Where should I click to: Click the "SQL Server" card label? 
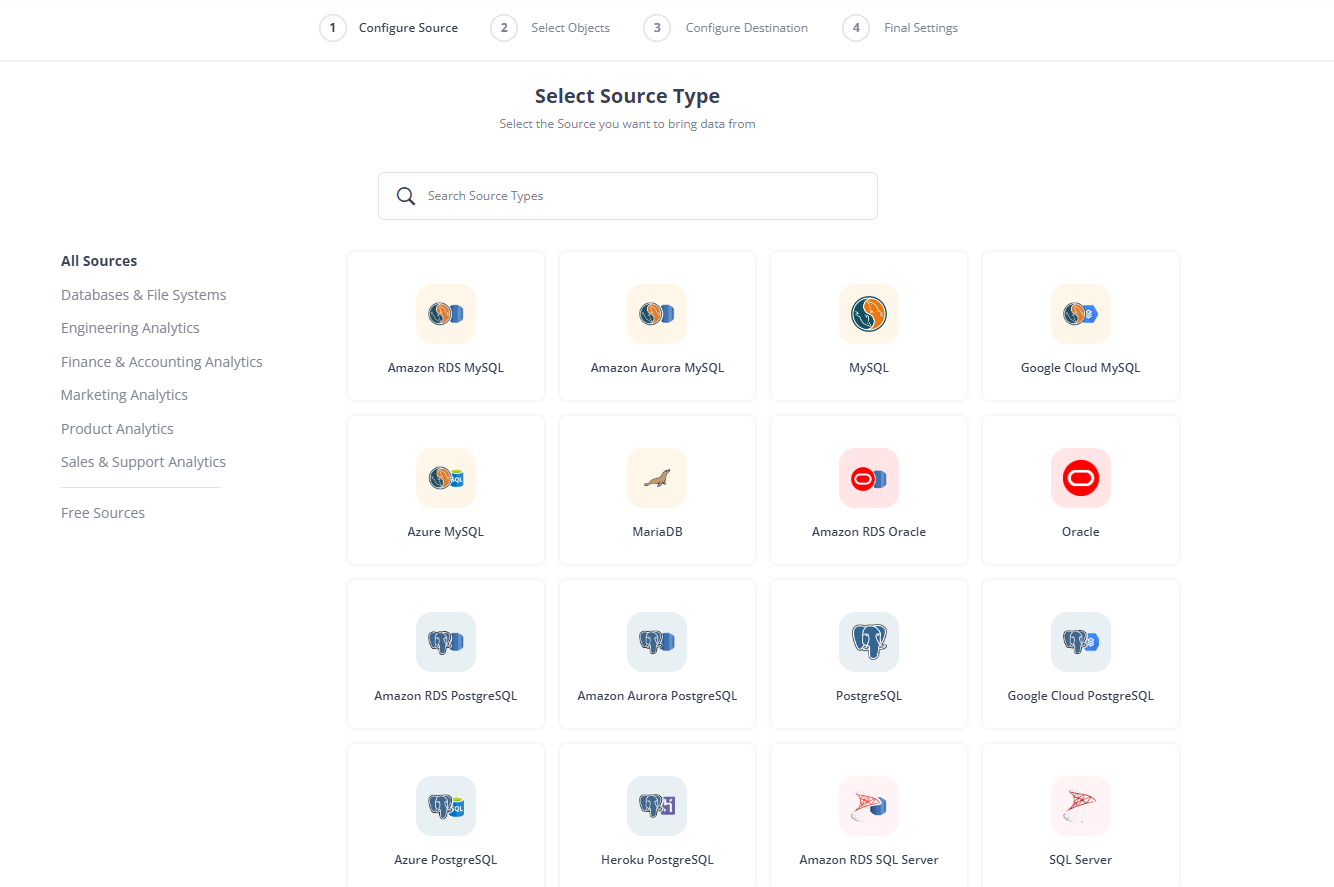pos(1081,860)
